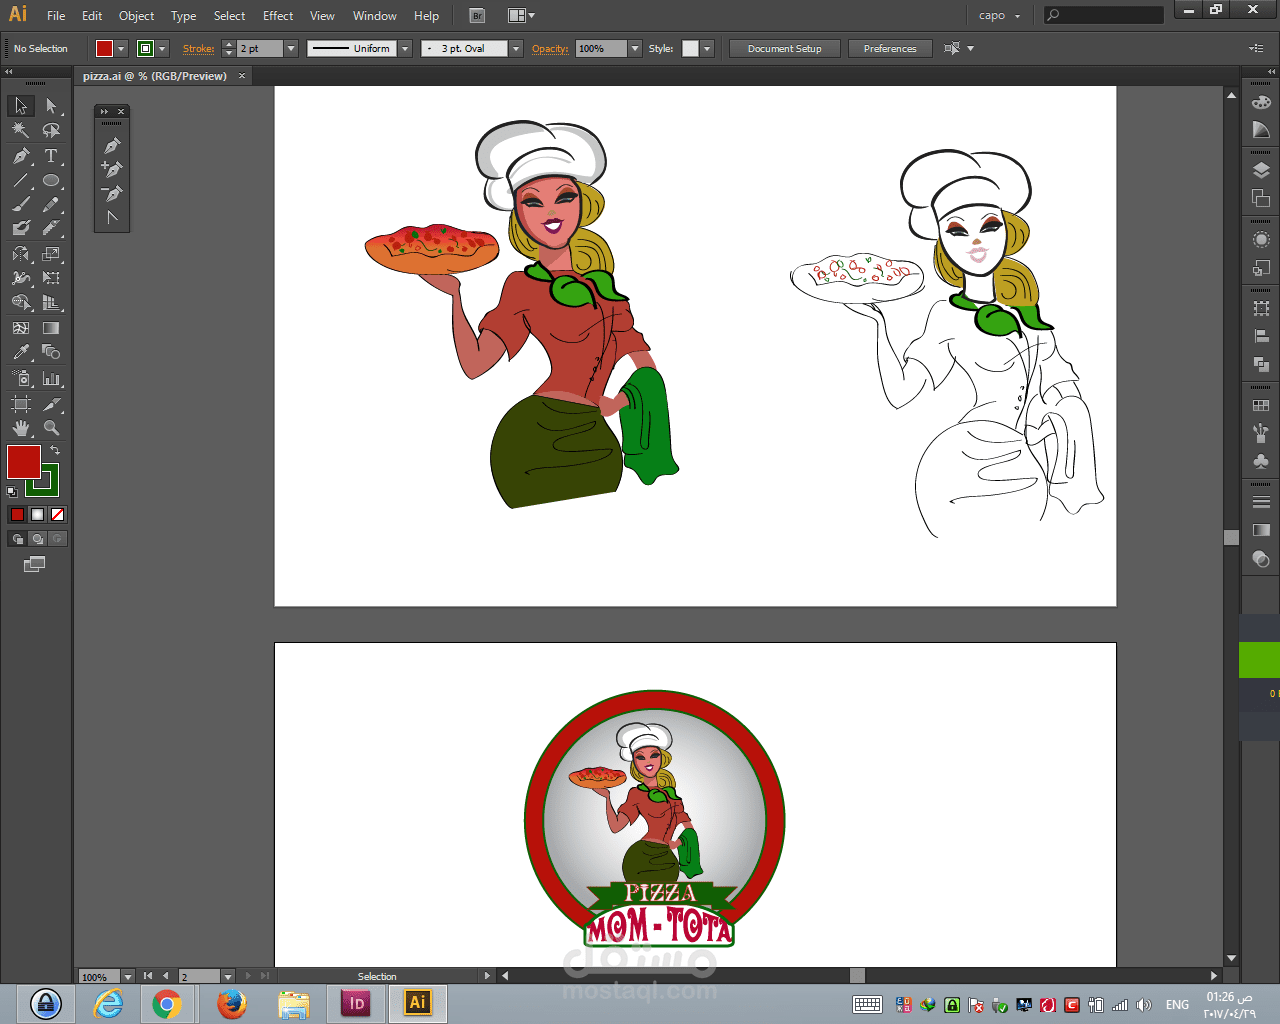Set paint mode to Gradient
This screenshot has width=1280, height=1024.
tap(37, 515)
